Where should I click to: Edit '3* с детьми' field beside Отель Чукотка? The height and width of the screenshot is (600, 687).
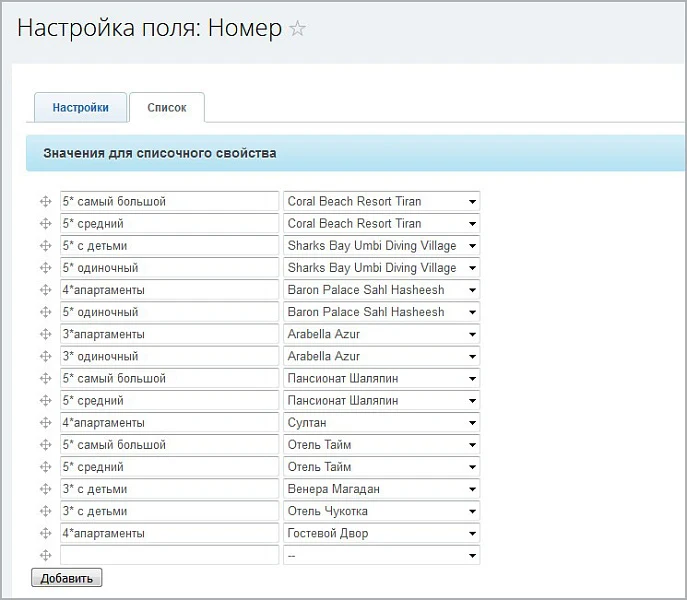tap(170, 511)
